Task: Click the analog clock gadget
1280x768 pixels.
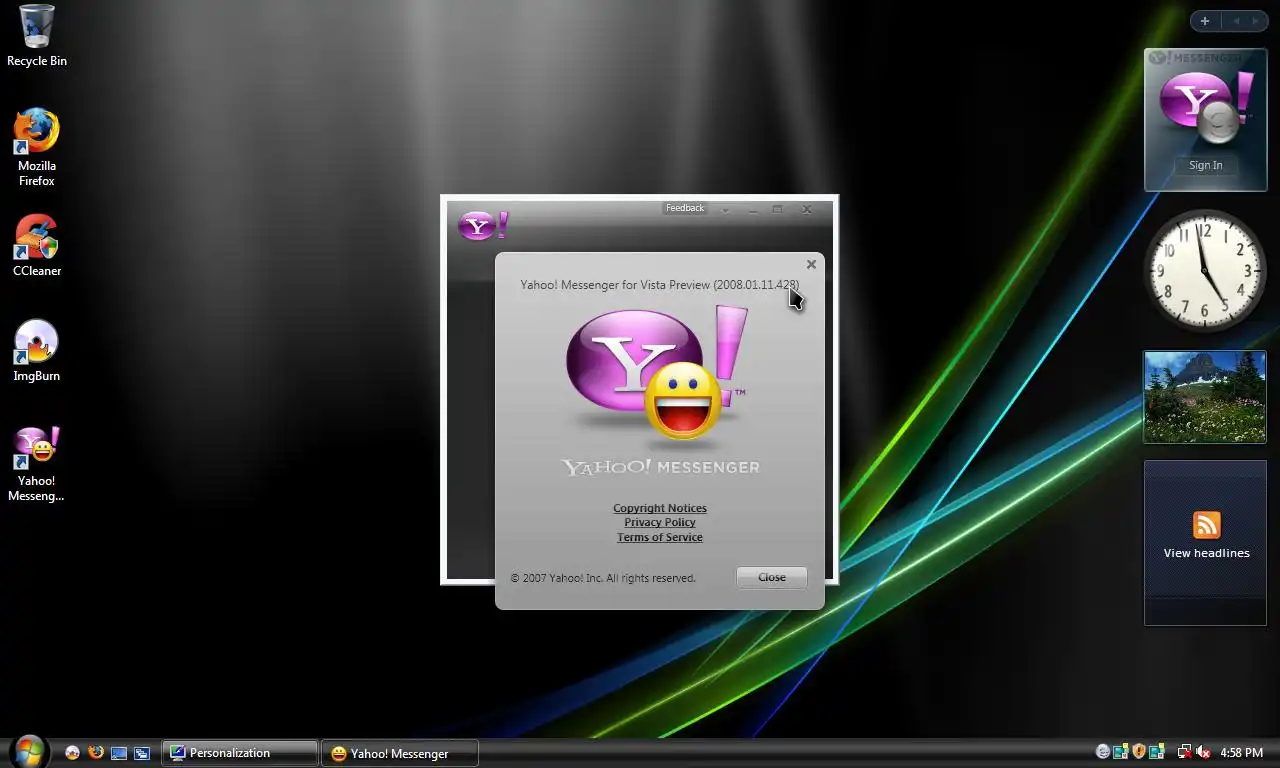Action: (x=1205, y=270)
